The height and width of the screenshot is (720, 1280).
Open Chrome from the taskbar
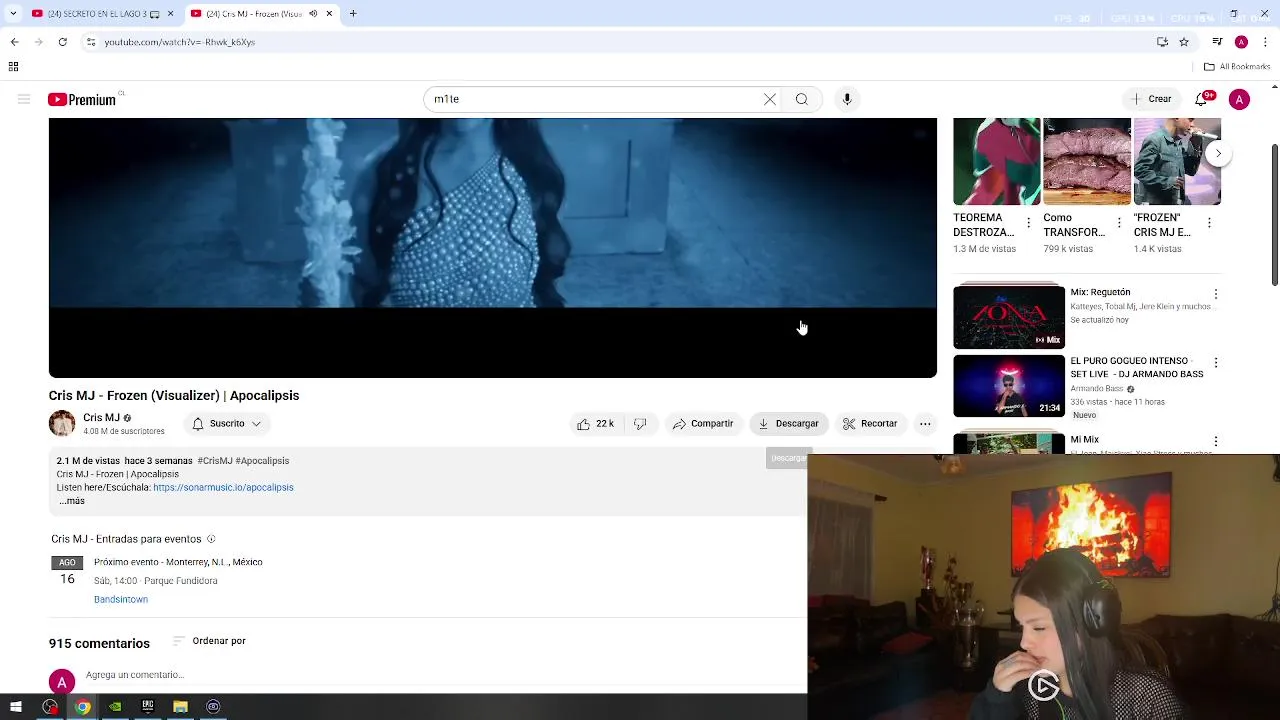[82, 707]
